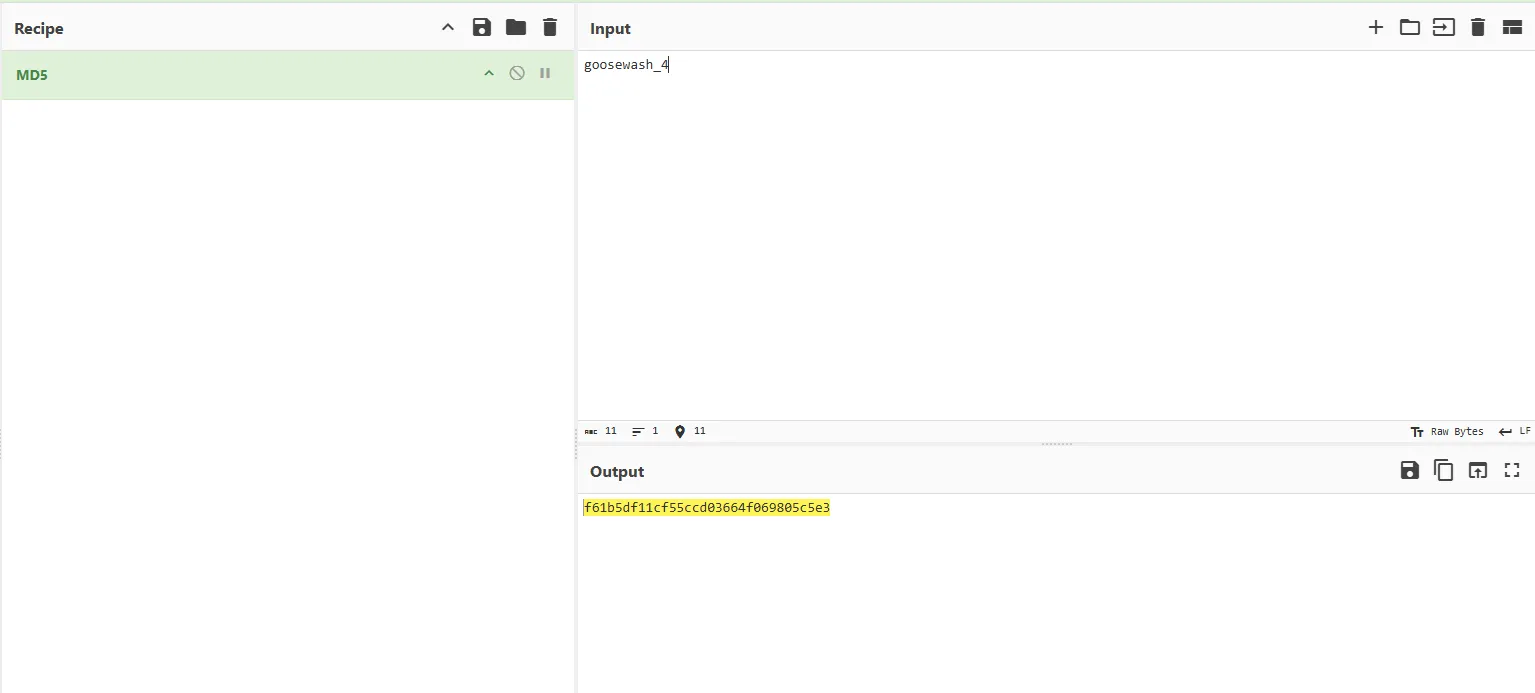Collapse the MD5 operation arguments
The image size is (1535, 693).
(489, 73)
